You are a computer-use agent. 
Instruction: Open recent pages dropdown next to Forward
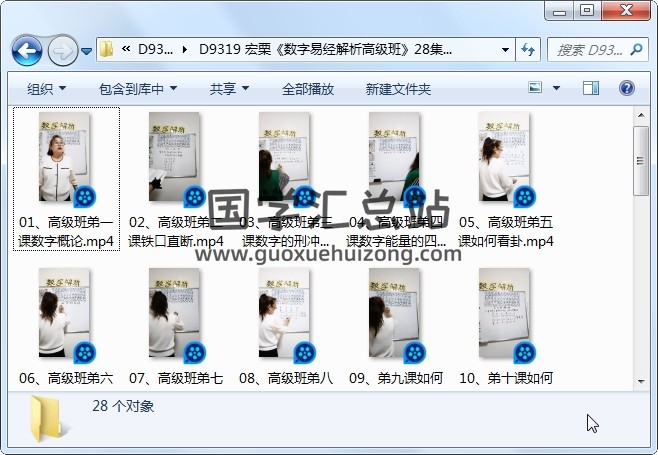click(x=87, y=50)
